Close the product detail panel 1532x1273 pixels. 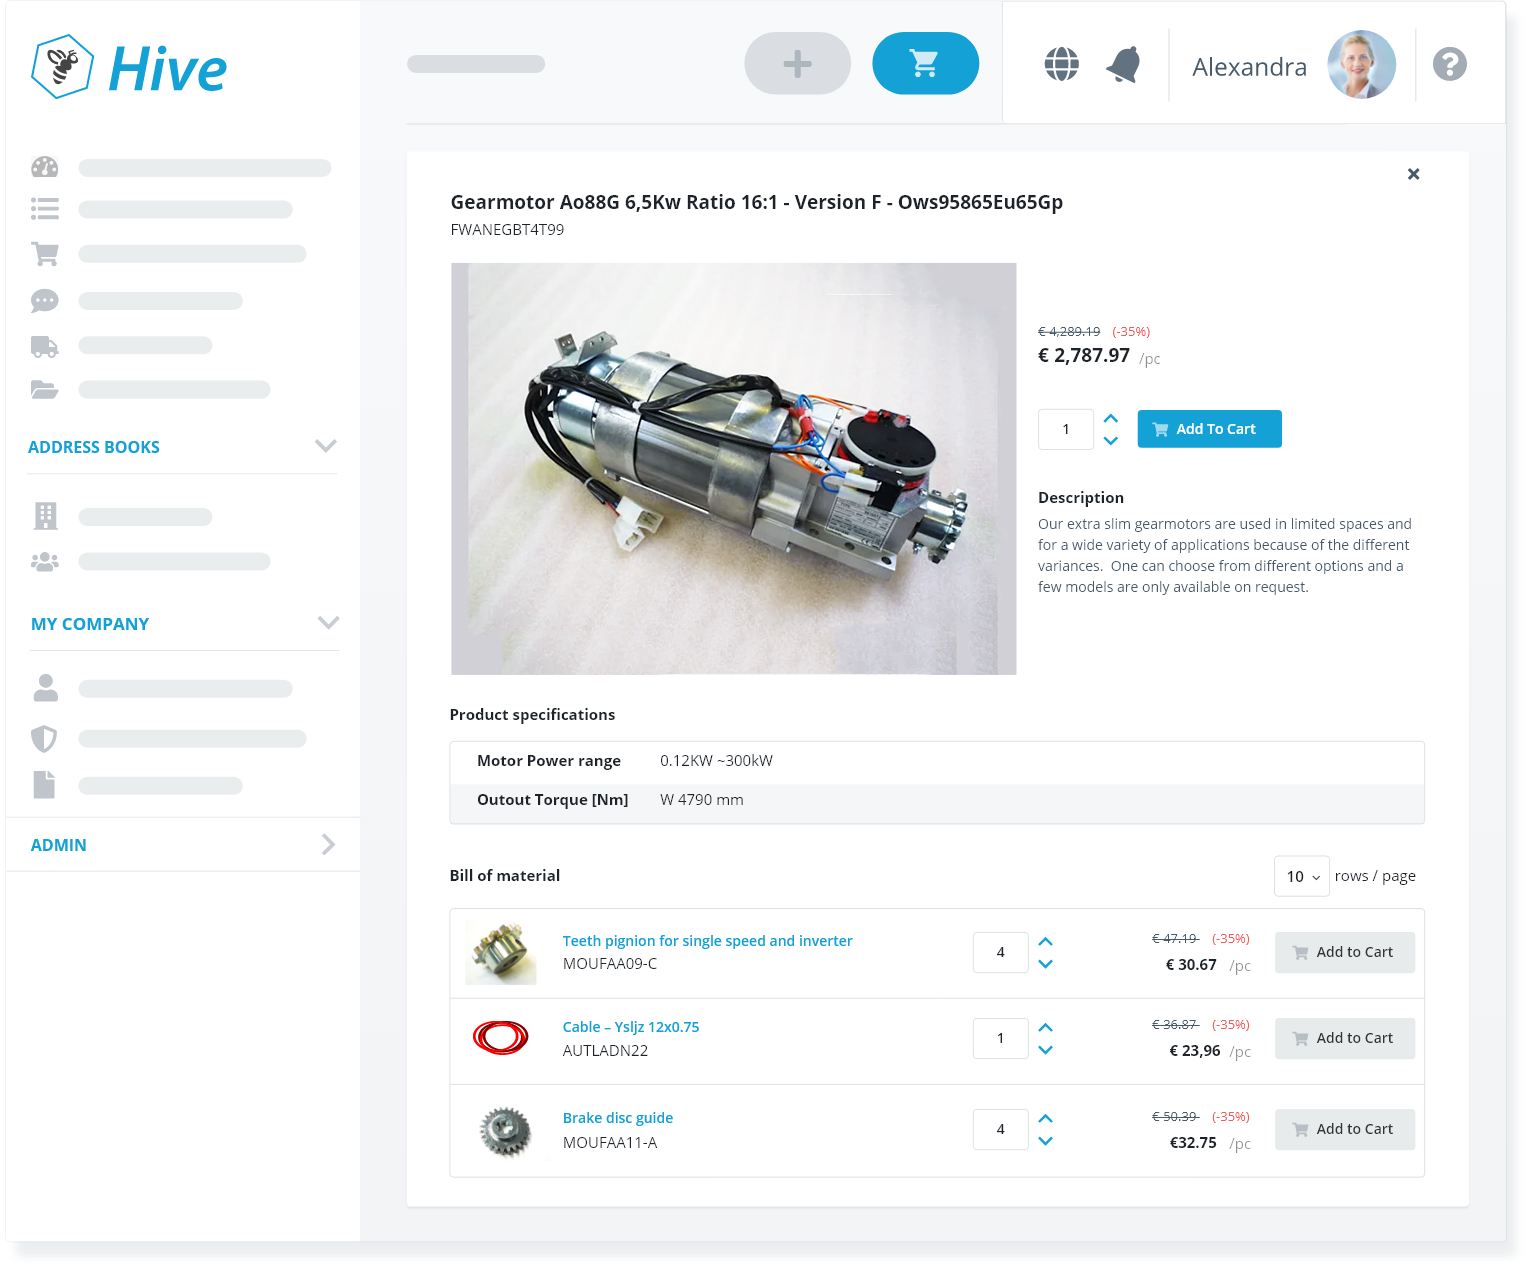click(x=1413, y=174)
